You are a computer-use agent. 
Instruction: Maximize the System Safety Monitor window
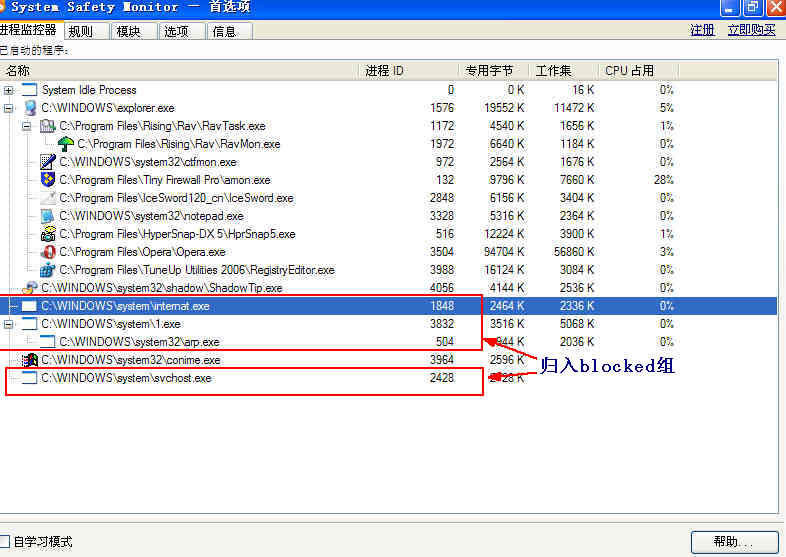[752, 7]
